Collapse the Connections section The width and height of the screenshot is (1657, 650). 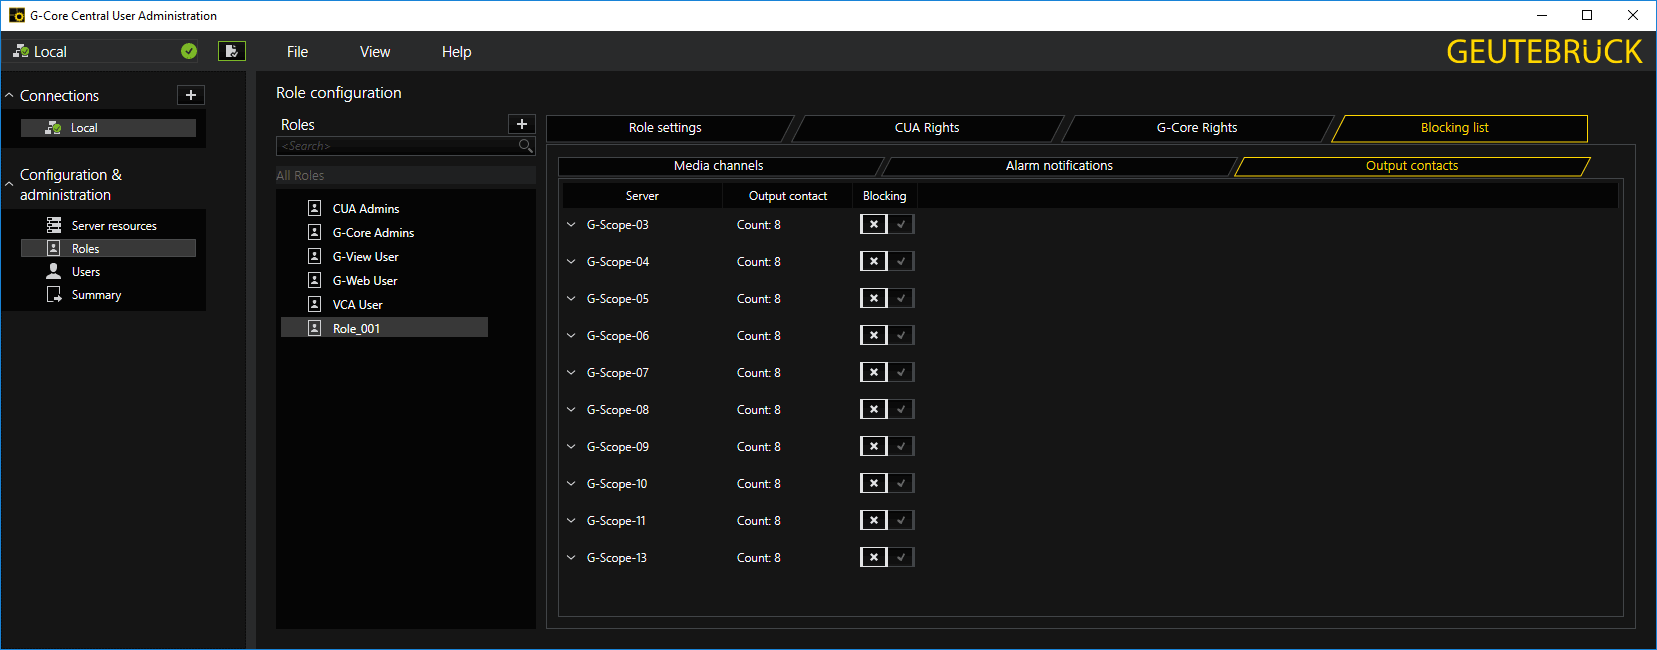point(9,96)
